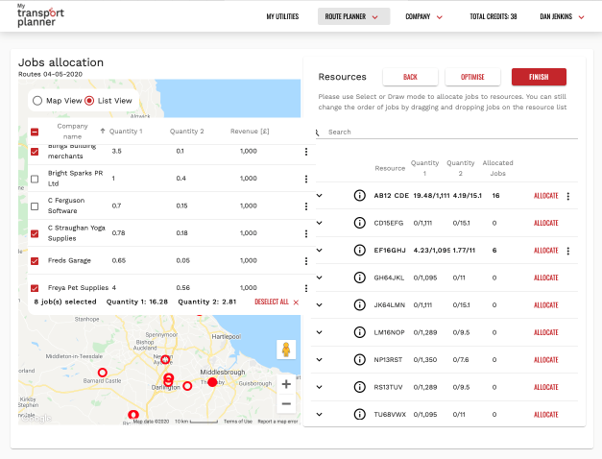Image resolution: width=602 pixels, height=459 pixels.
Task: Zoom out on the map
Action: pos(286,403)
